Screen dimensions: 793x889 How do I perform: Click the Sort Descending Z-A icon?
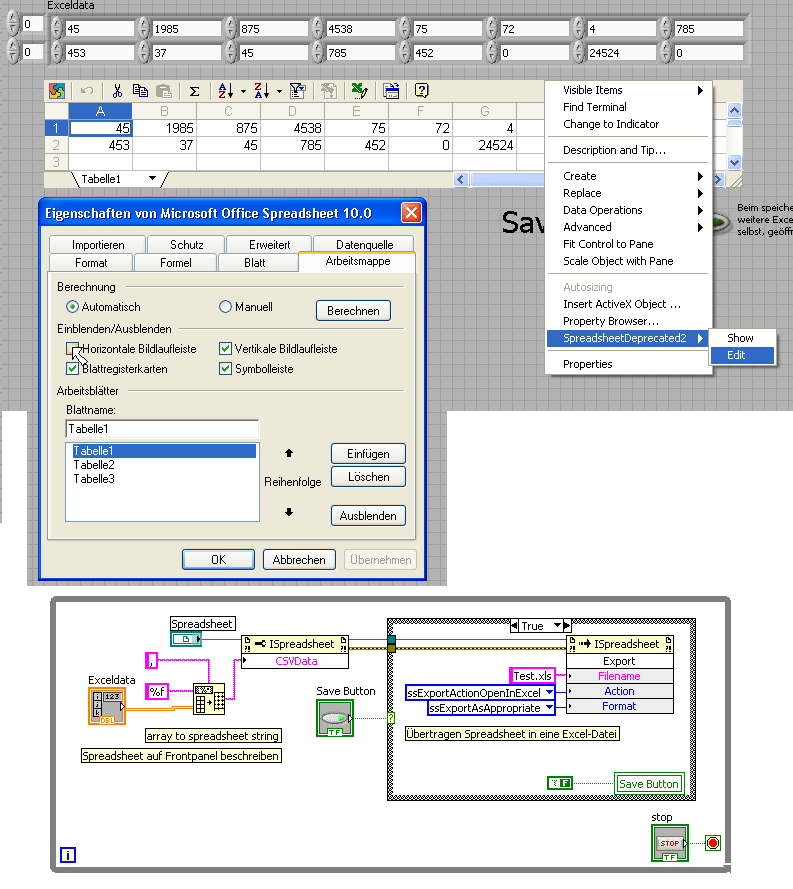261,91
